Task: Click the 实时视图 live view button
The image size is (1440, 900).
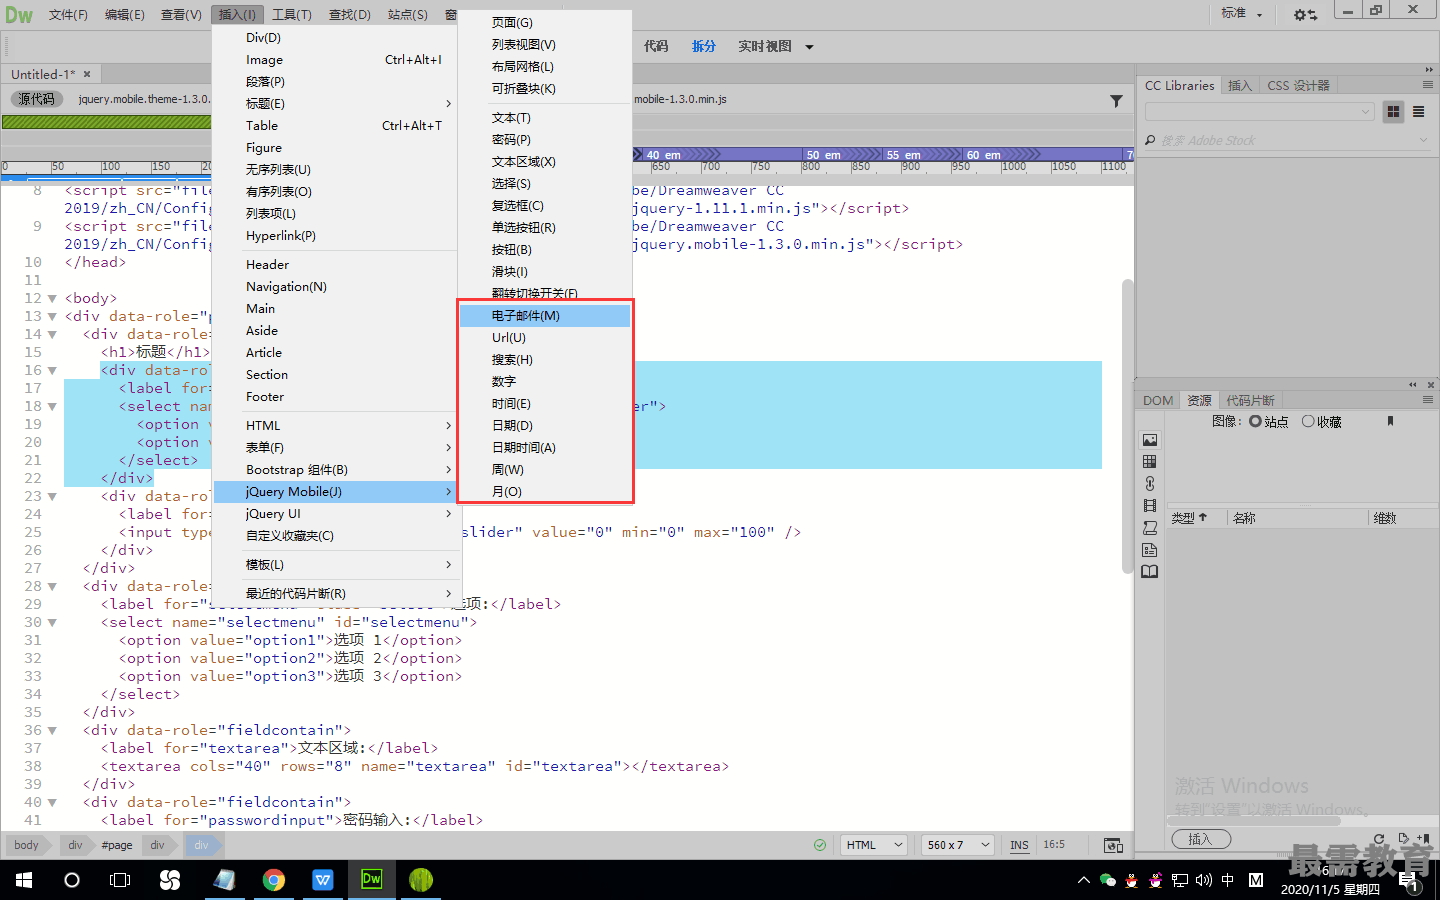Action: (x=765, y=47)
